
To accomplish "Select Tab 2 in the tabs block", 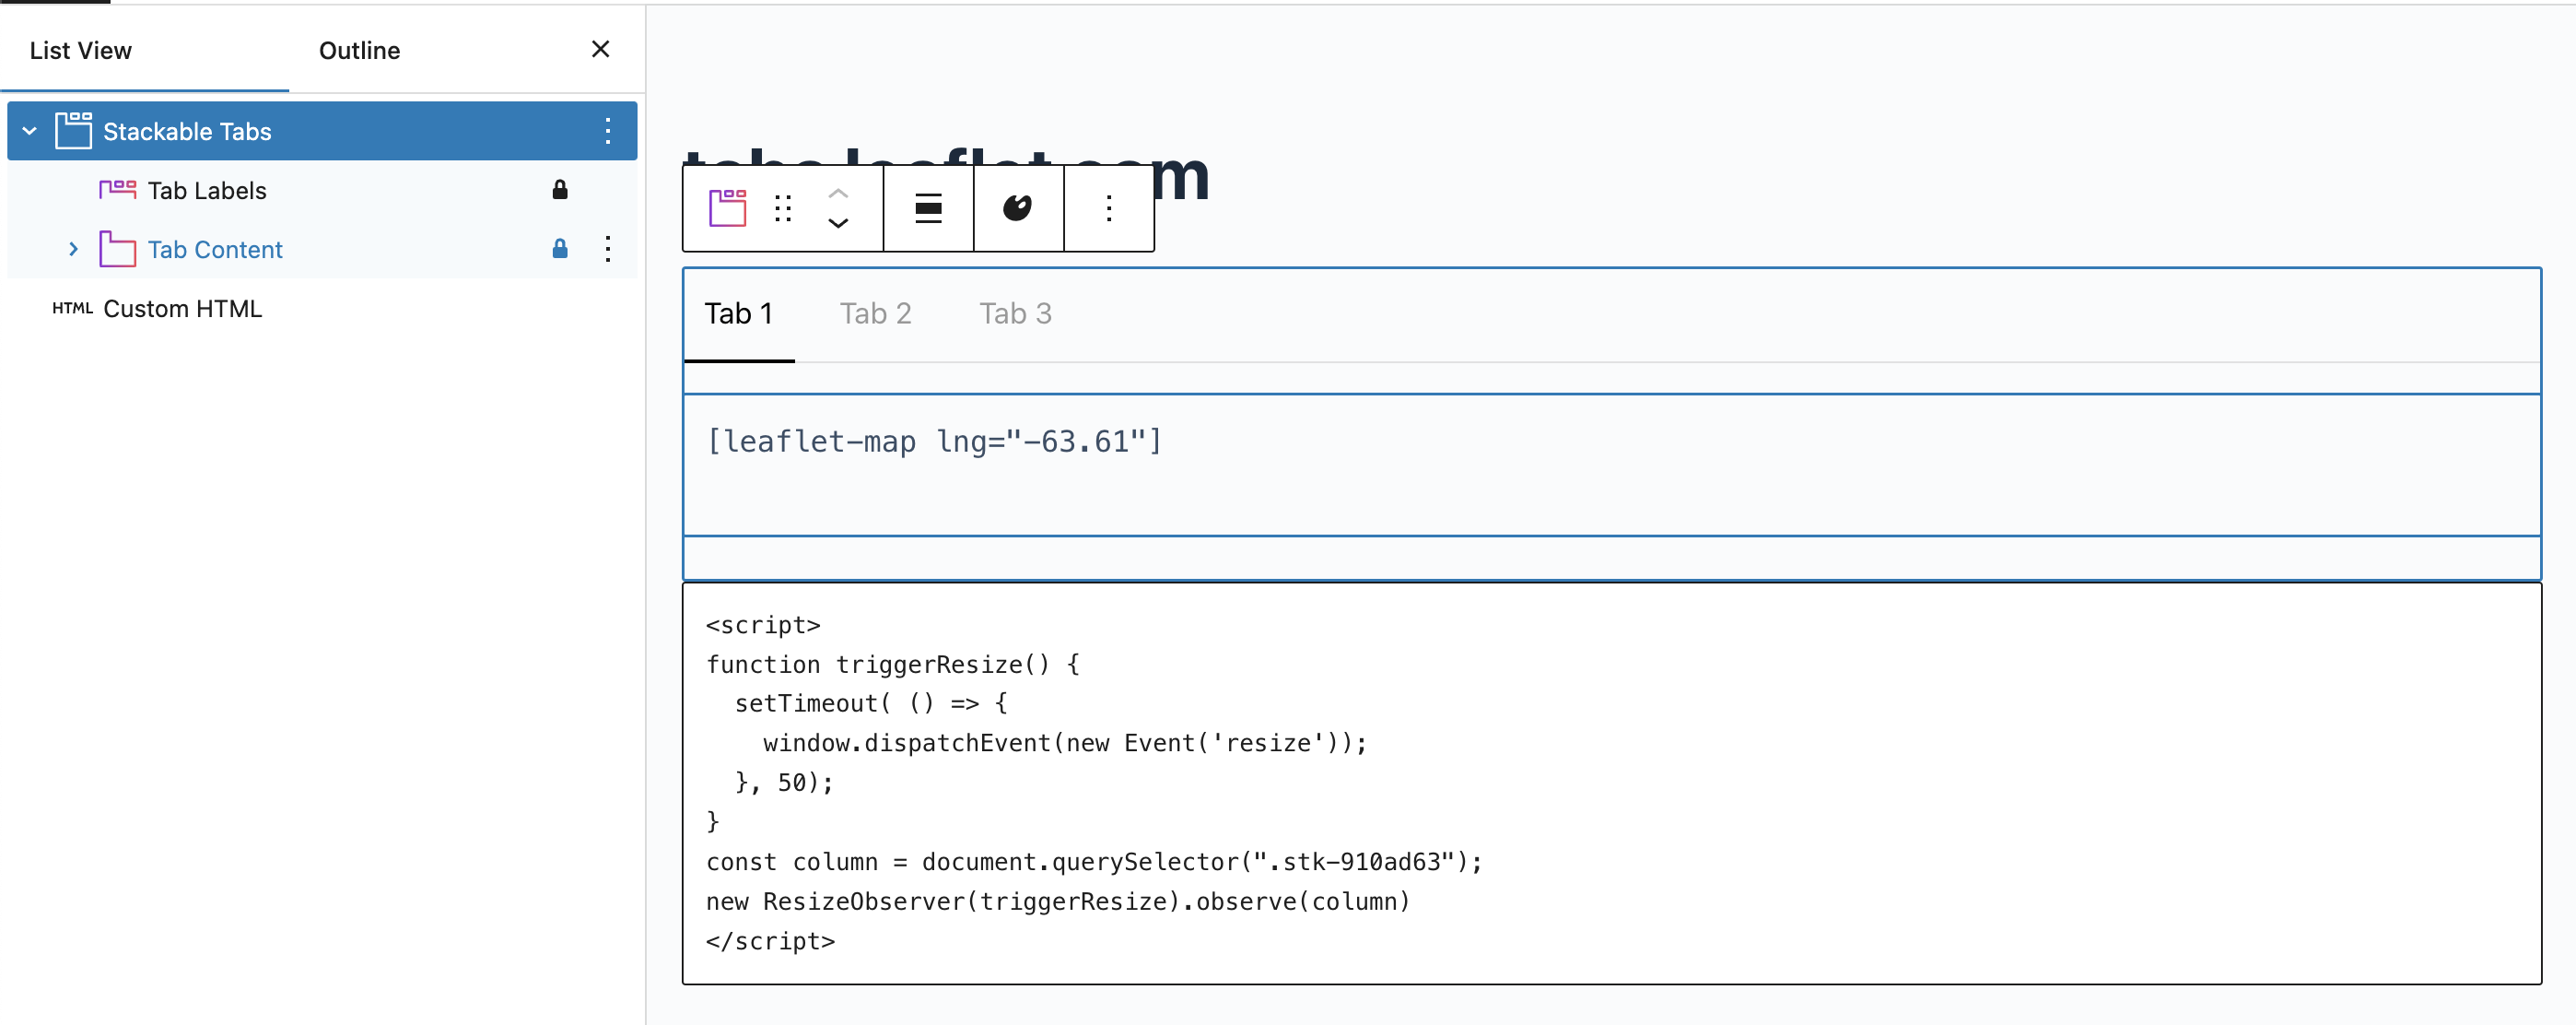I will [875, 314].
